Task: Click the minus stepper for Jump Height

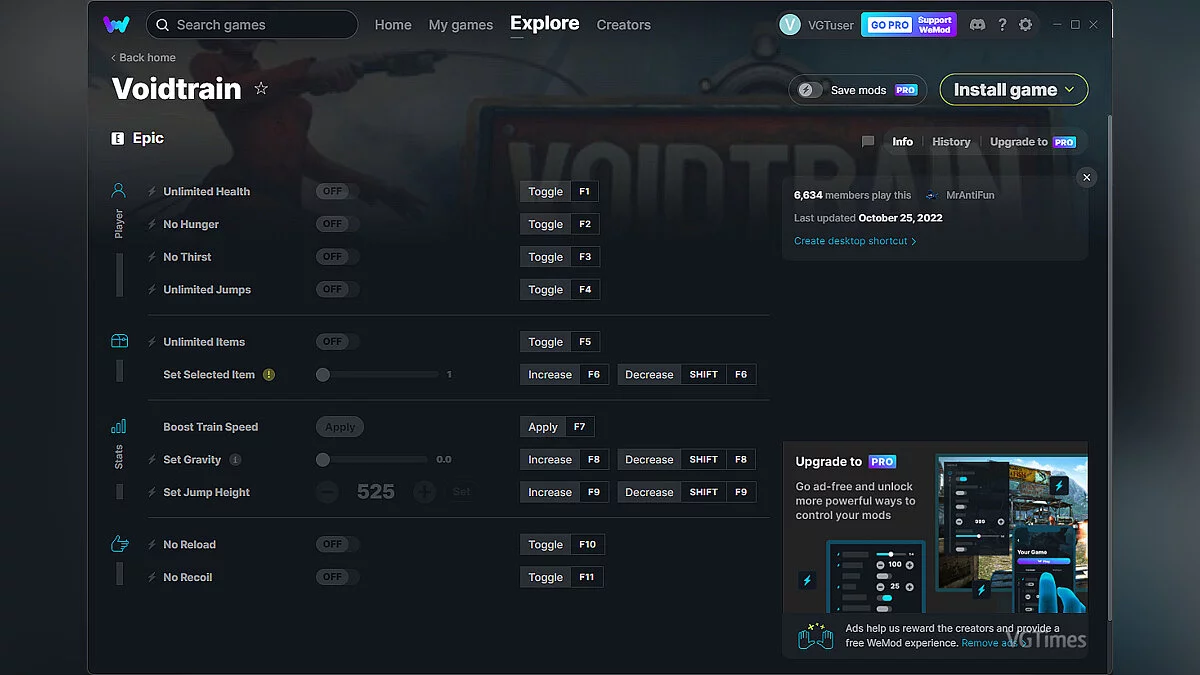Action: 327,492
